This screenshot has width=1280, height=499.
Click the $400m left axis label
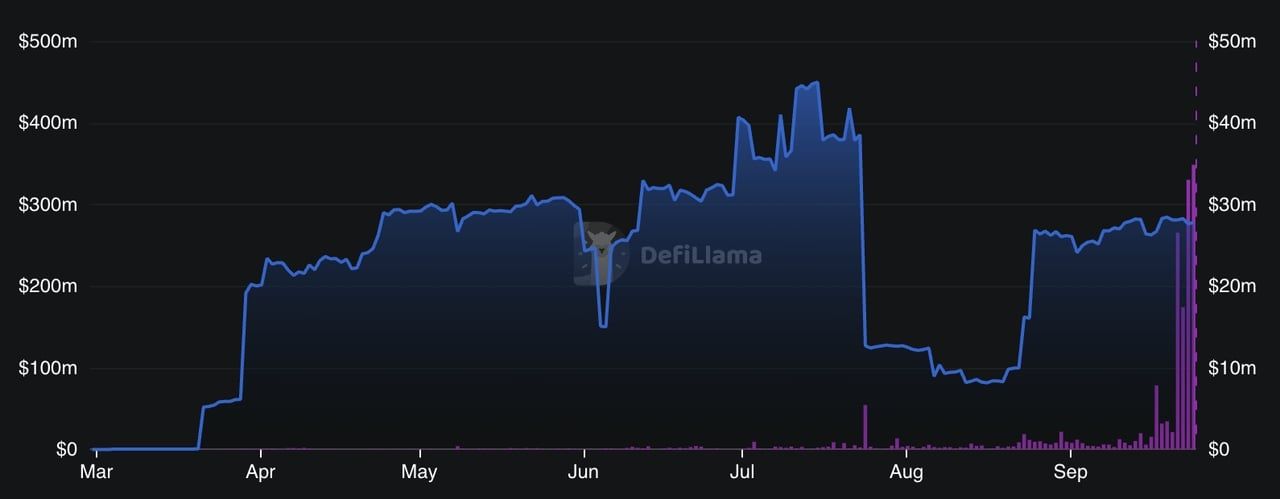(50, 123)
